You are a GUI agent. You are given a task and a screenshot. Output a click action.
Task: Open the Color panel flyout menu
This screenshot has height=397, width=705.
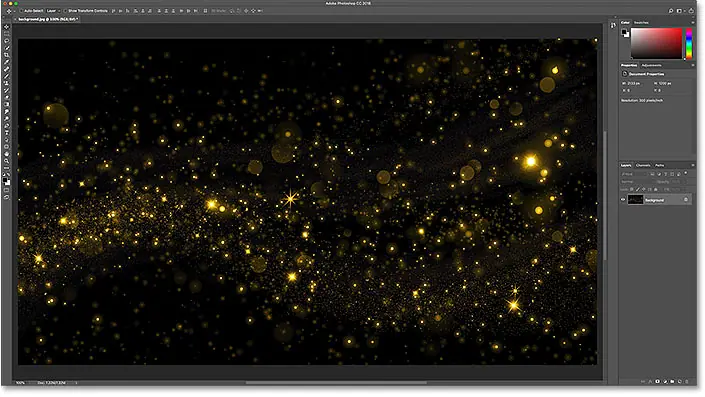point(692,22)
